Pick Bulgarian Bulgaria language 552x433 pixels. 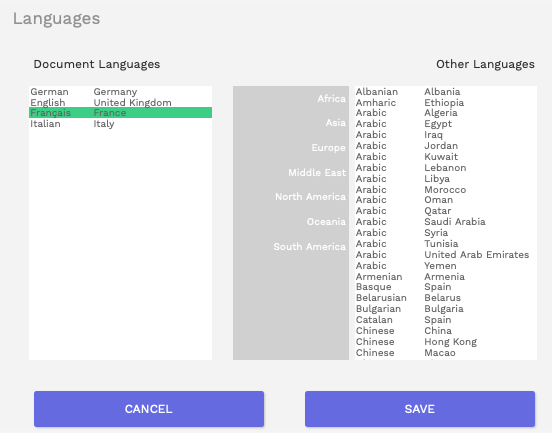(x=445, y=309)
